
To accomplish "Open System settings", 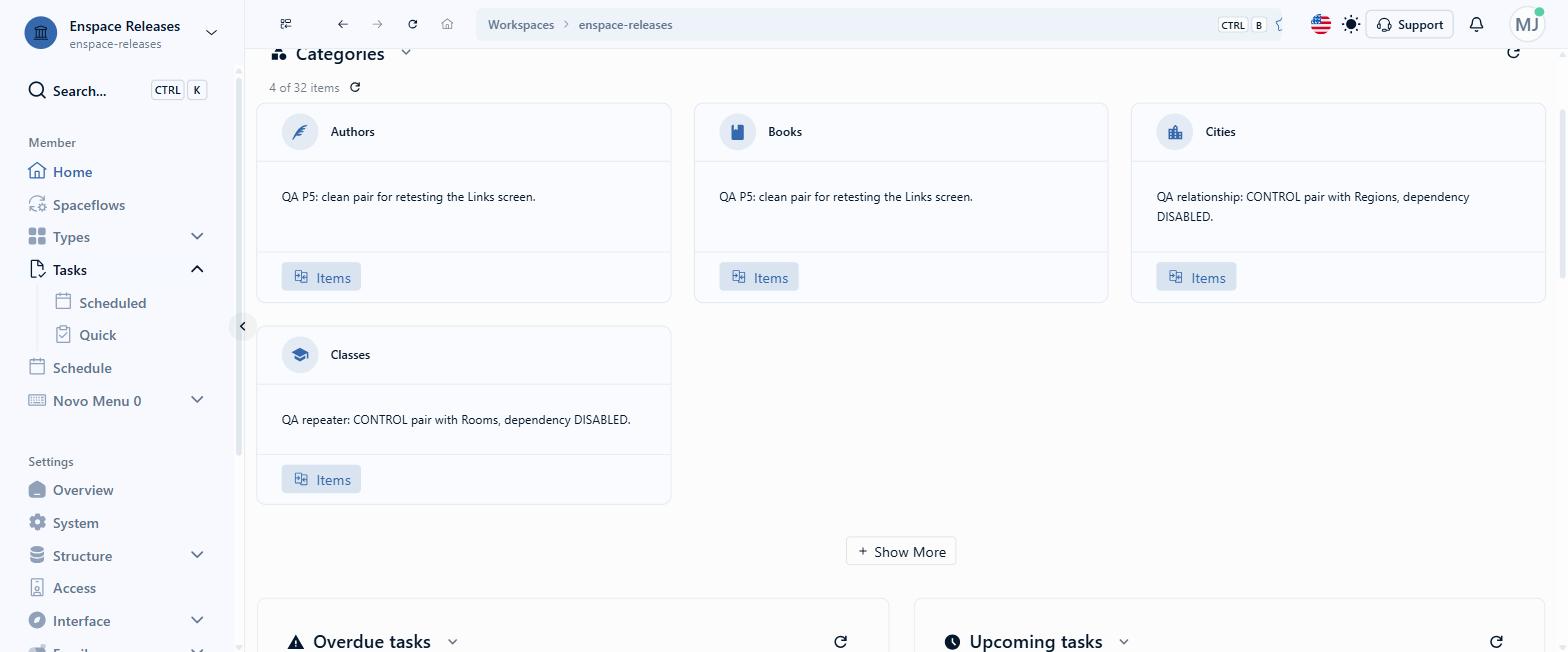I will click(64, 523).
